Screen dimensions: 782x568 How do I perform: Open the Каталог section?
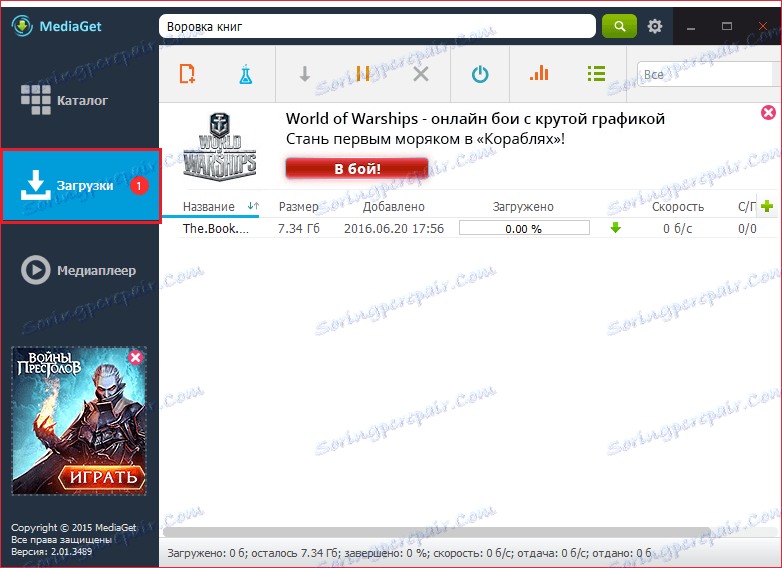[80, 100]
